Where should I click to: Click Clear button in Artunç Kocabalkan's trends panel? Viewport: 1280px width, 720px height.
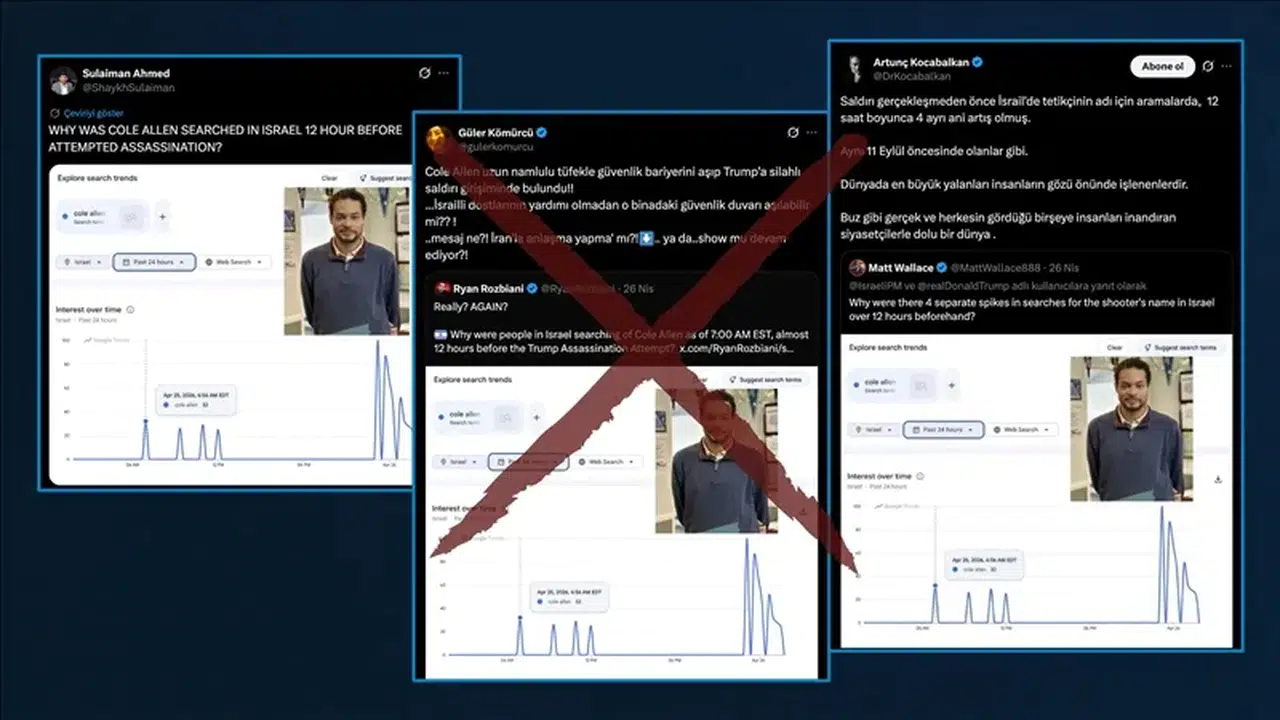click(1114, 347)
